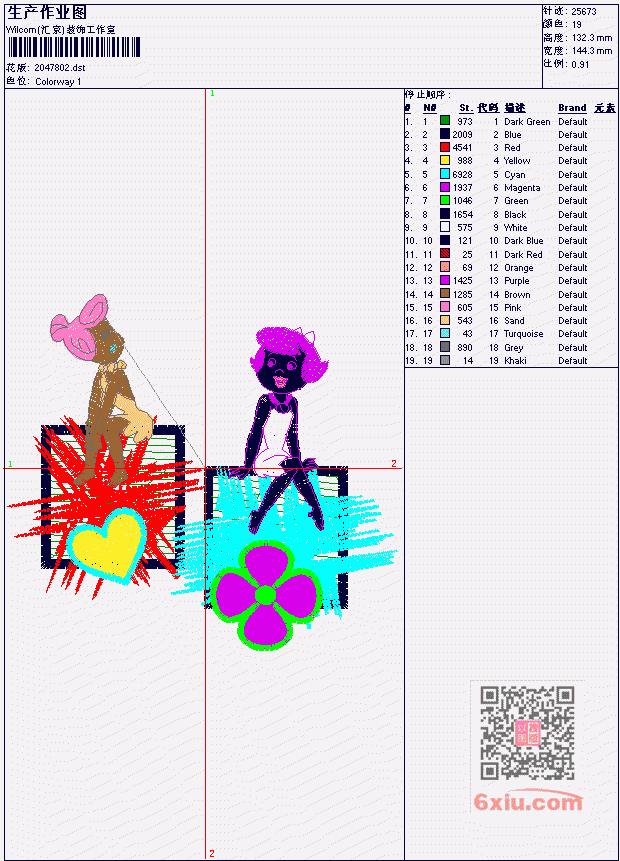Choose the Cyan color swatch

pyautogui.click(x=445, y=174)
